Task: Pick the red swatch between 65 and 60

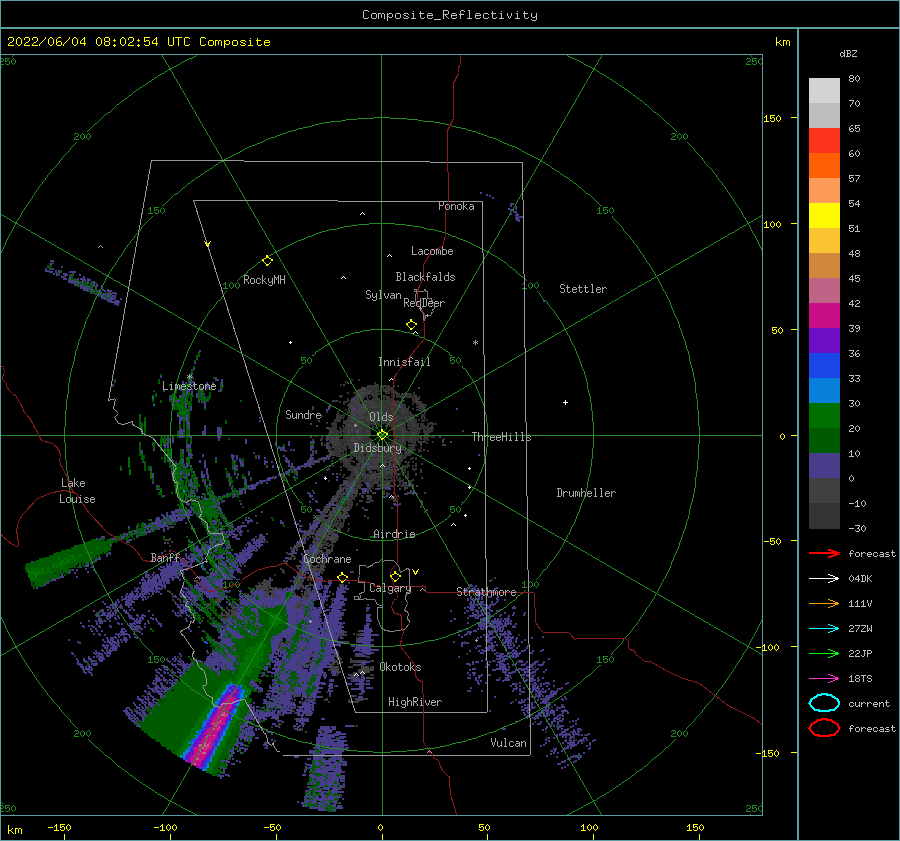Action: (824, 141)
